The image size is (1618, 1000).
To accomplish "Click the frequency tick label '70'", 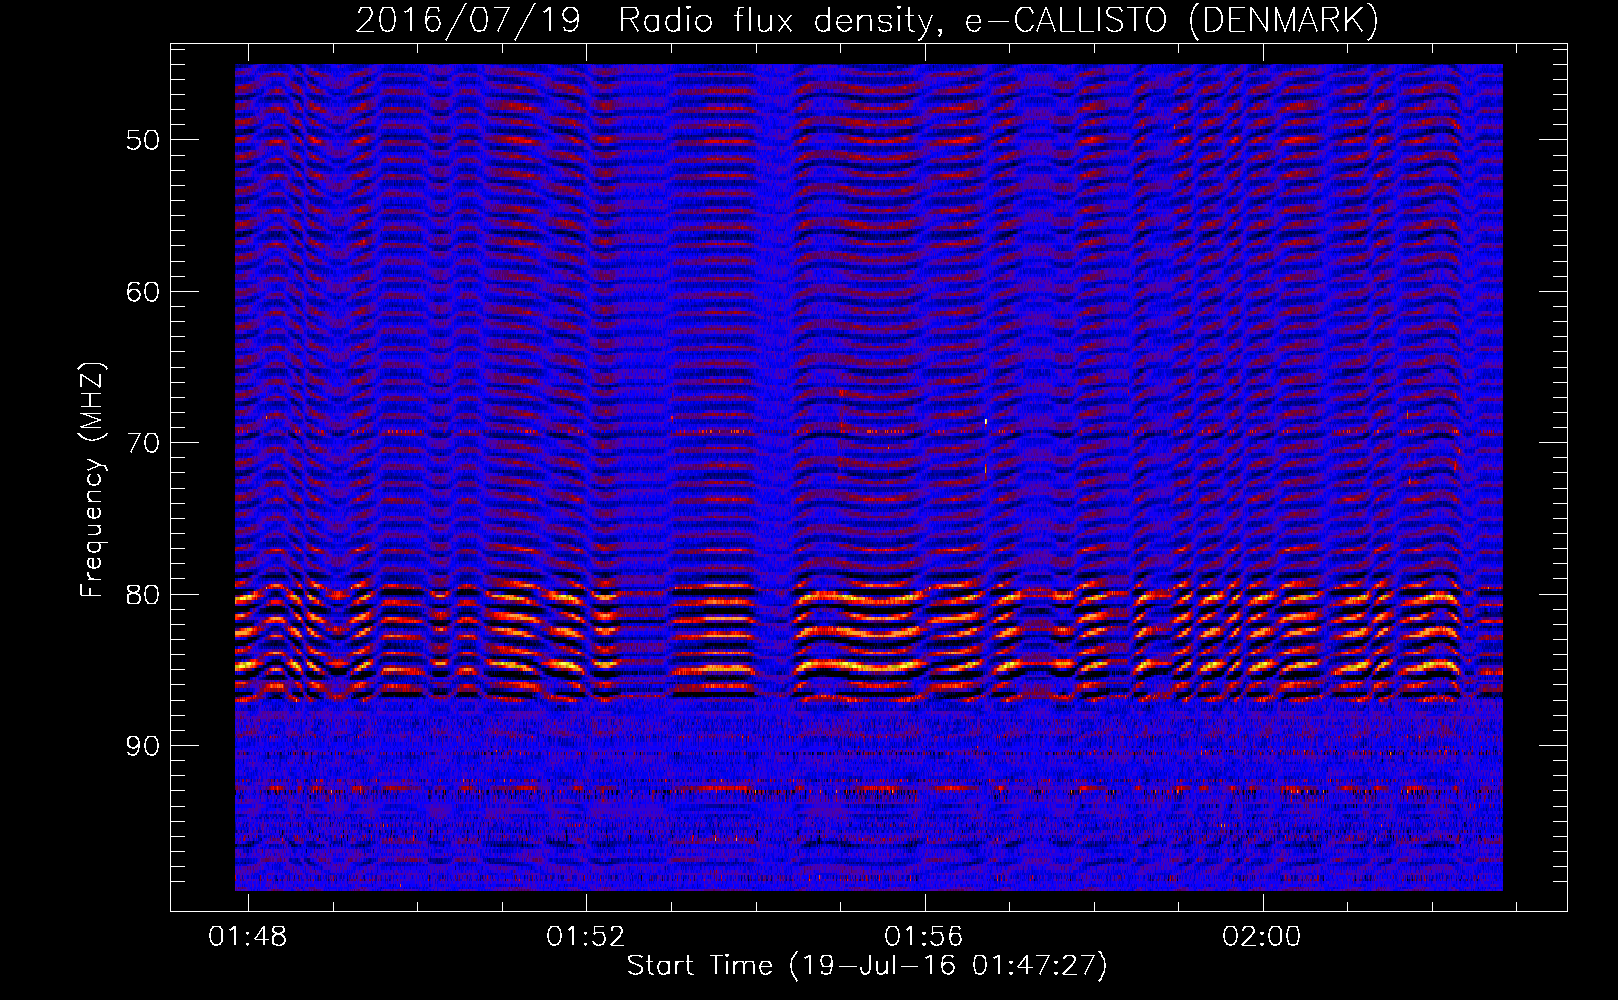I will coord(142,443).
